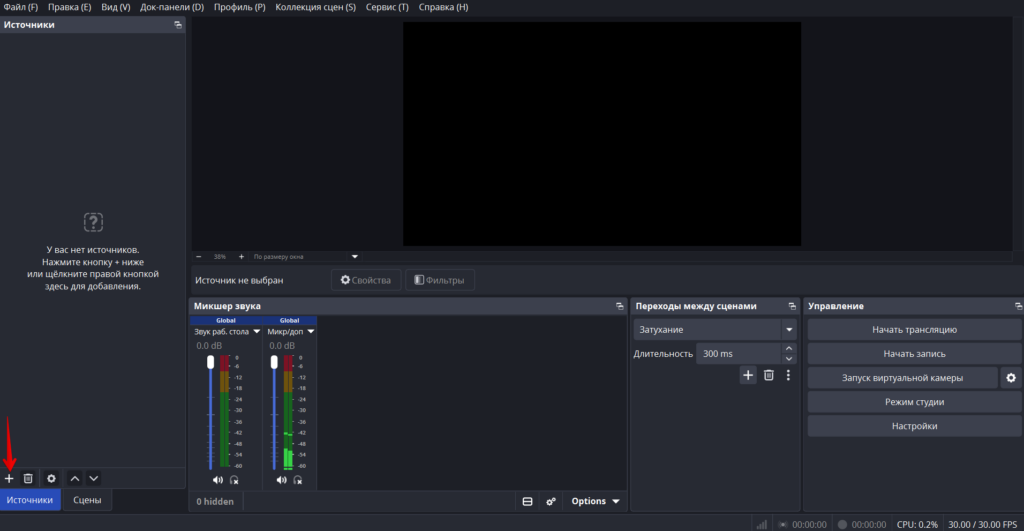Open the Вид (V) menu

click(x=116, y=7)
